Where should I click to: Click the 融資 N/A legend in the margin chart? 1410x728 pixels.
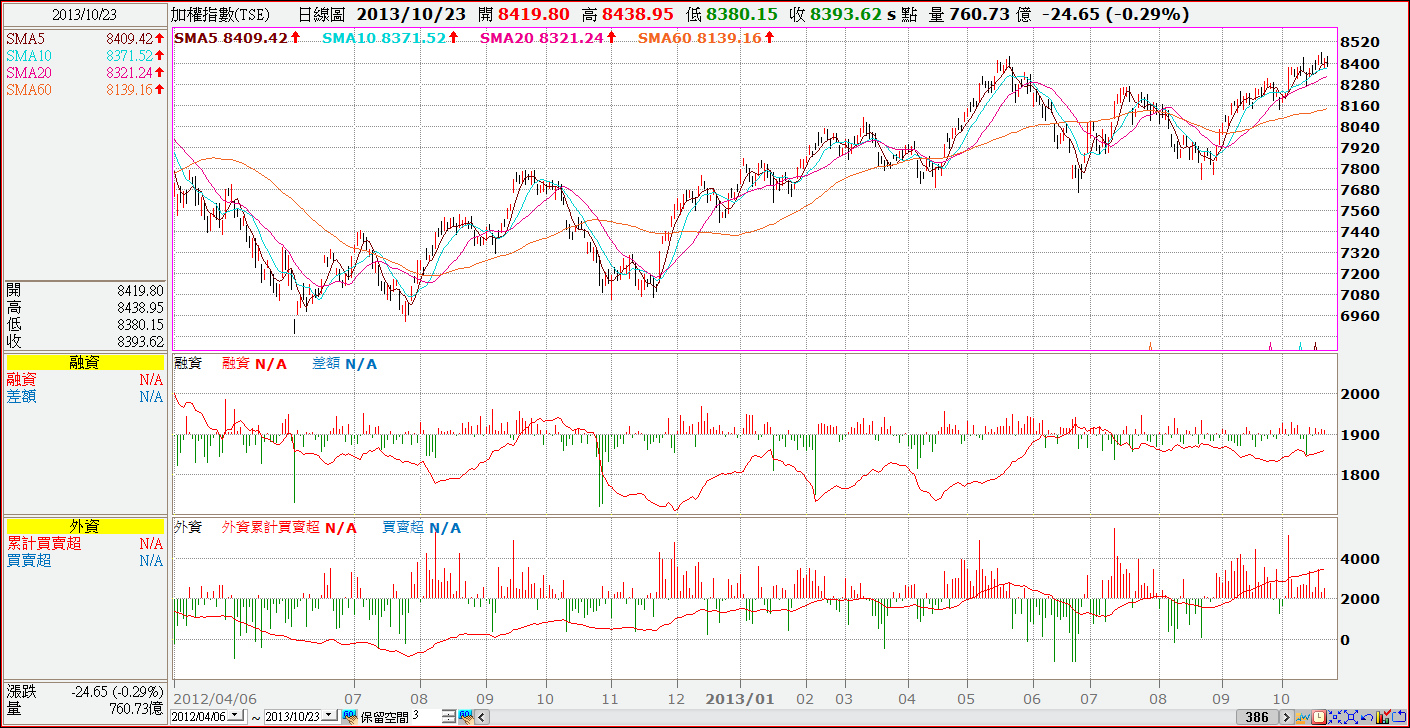click(x=254, y=364)
